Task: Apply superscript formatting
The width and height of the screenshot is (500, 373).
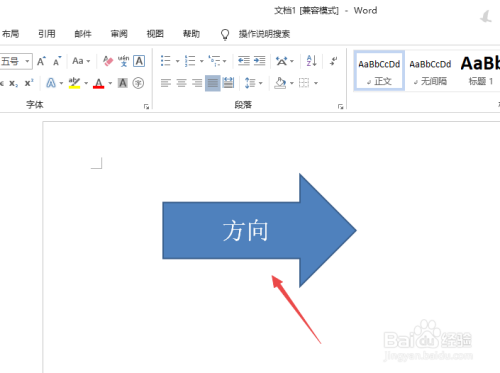Action: [x=29, y=83]
